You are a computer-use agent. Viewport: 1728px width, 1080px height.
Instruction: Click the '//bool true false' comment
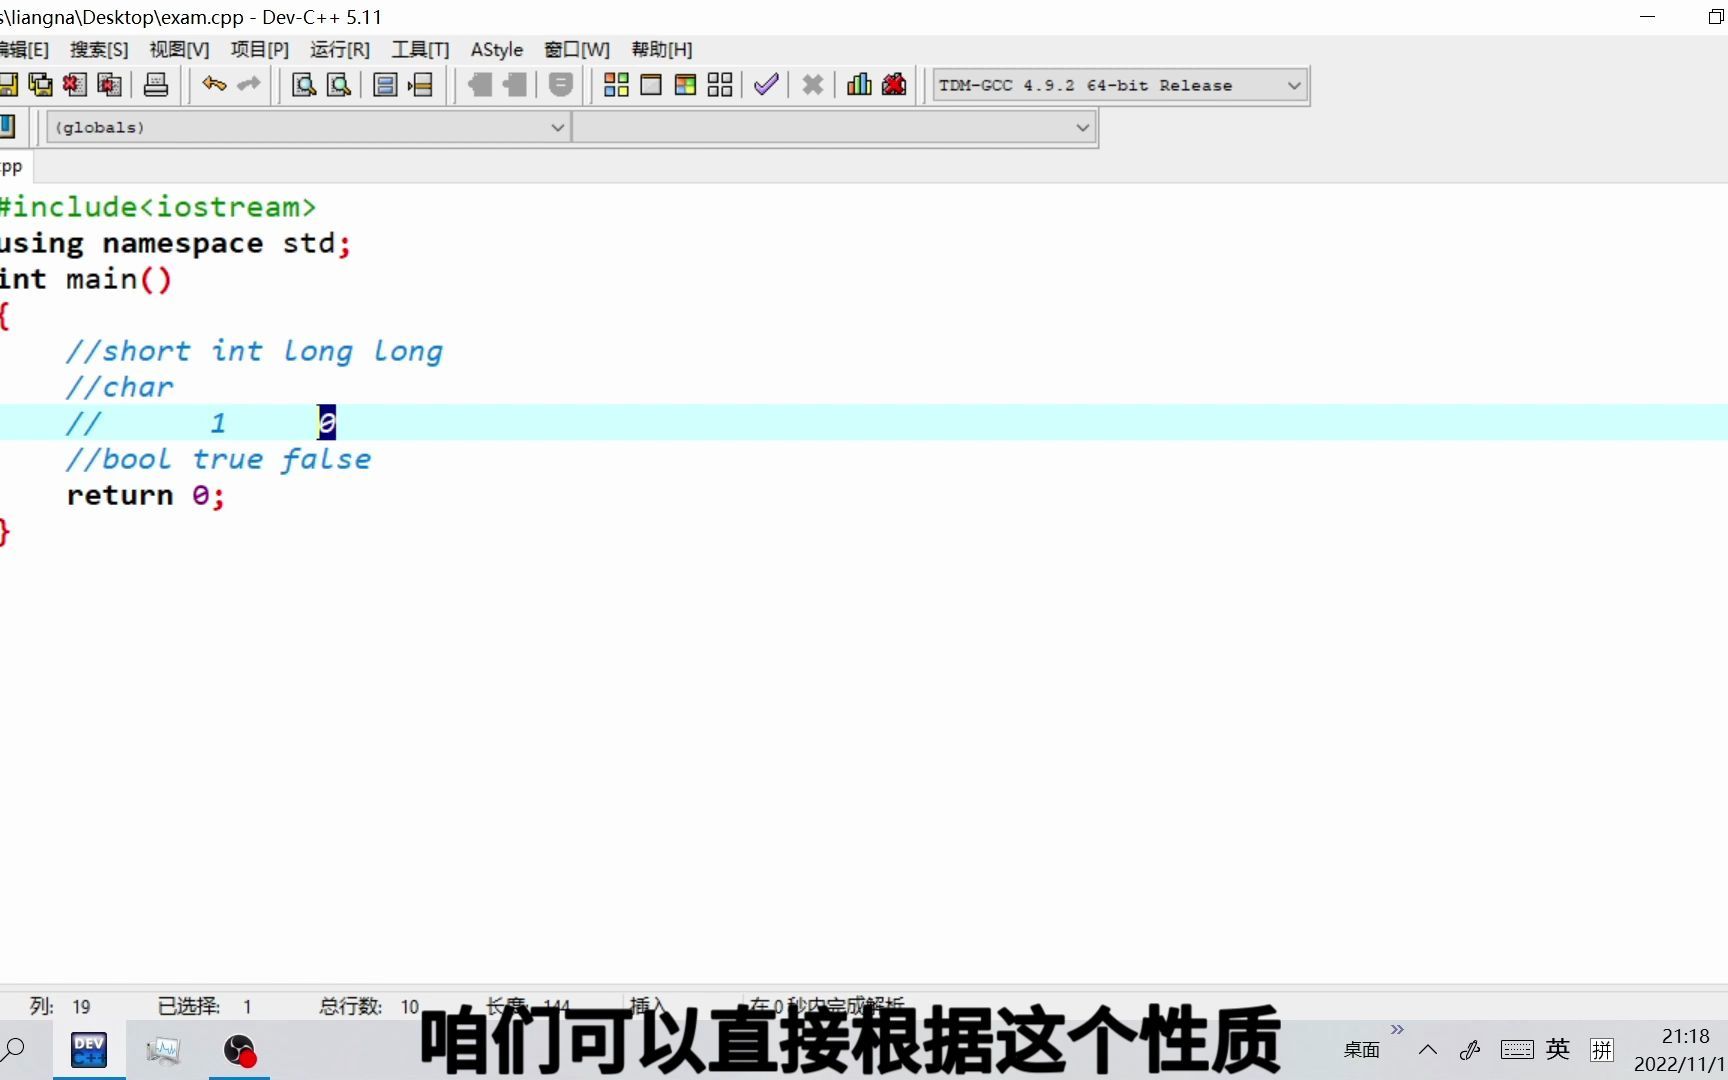(219, 459)
